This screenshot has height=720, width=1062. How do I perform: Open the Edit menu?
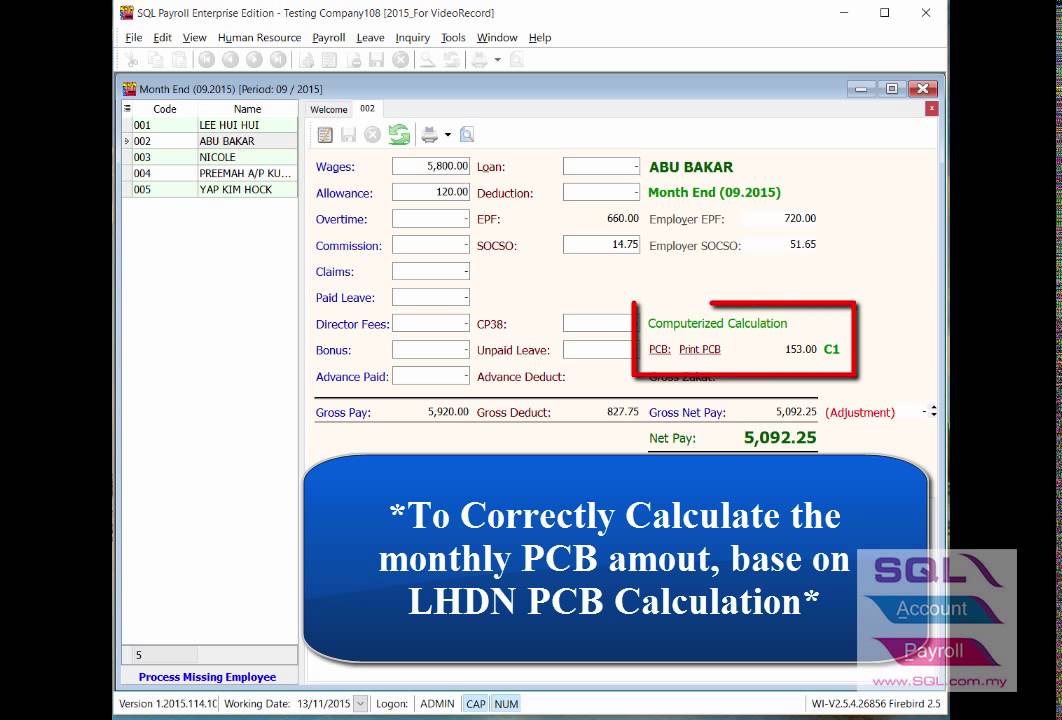162,38
